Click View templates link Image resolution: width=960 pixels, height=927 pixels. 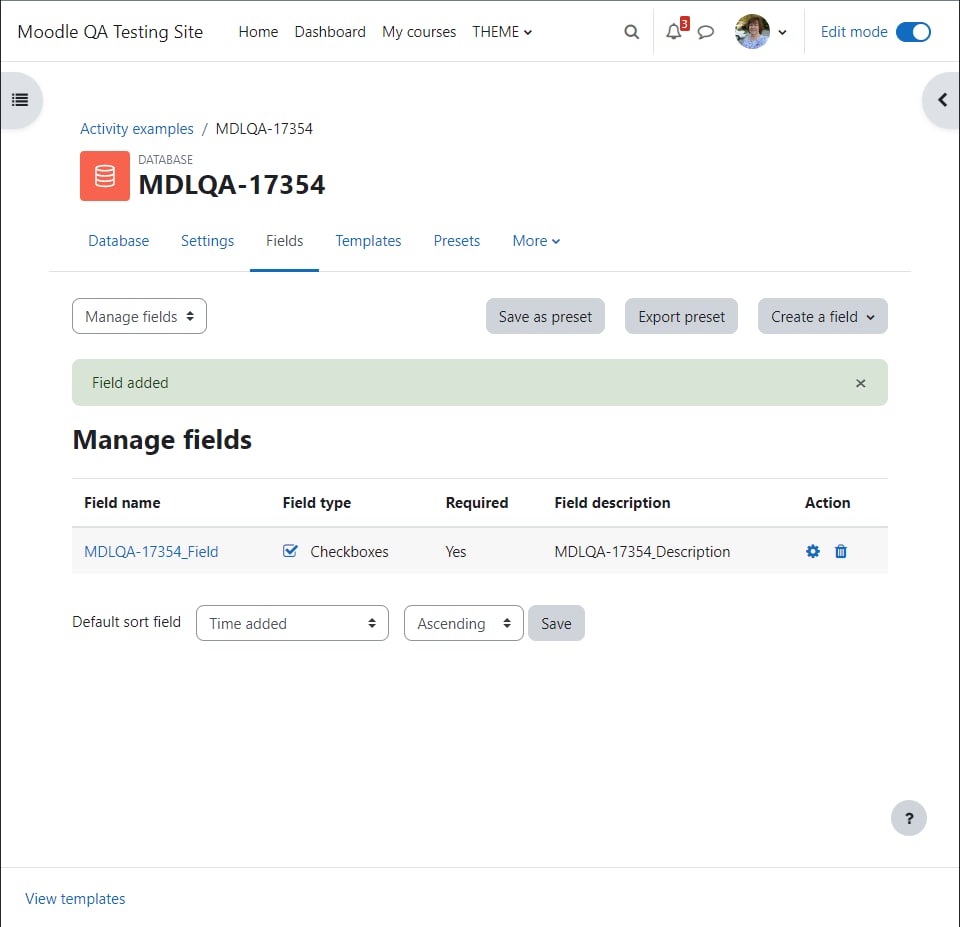point(75,898)
